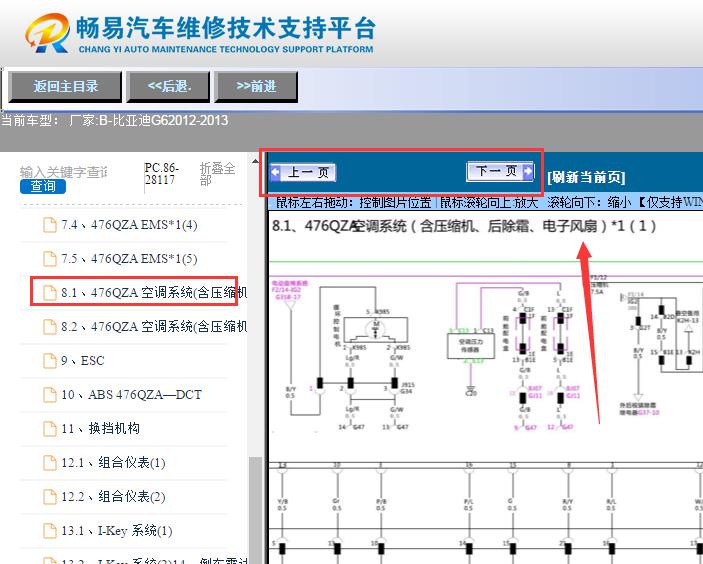The width and height of the screenshot is (703, 564).
Task: Click the PC.86-28117 text
Action: coord(161,174)
